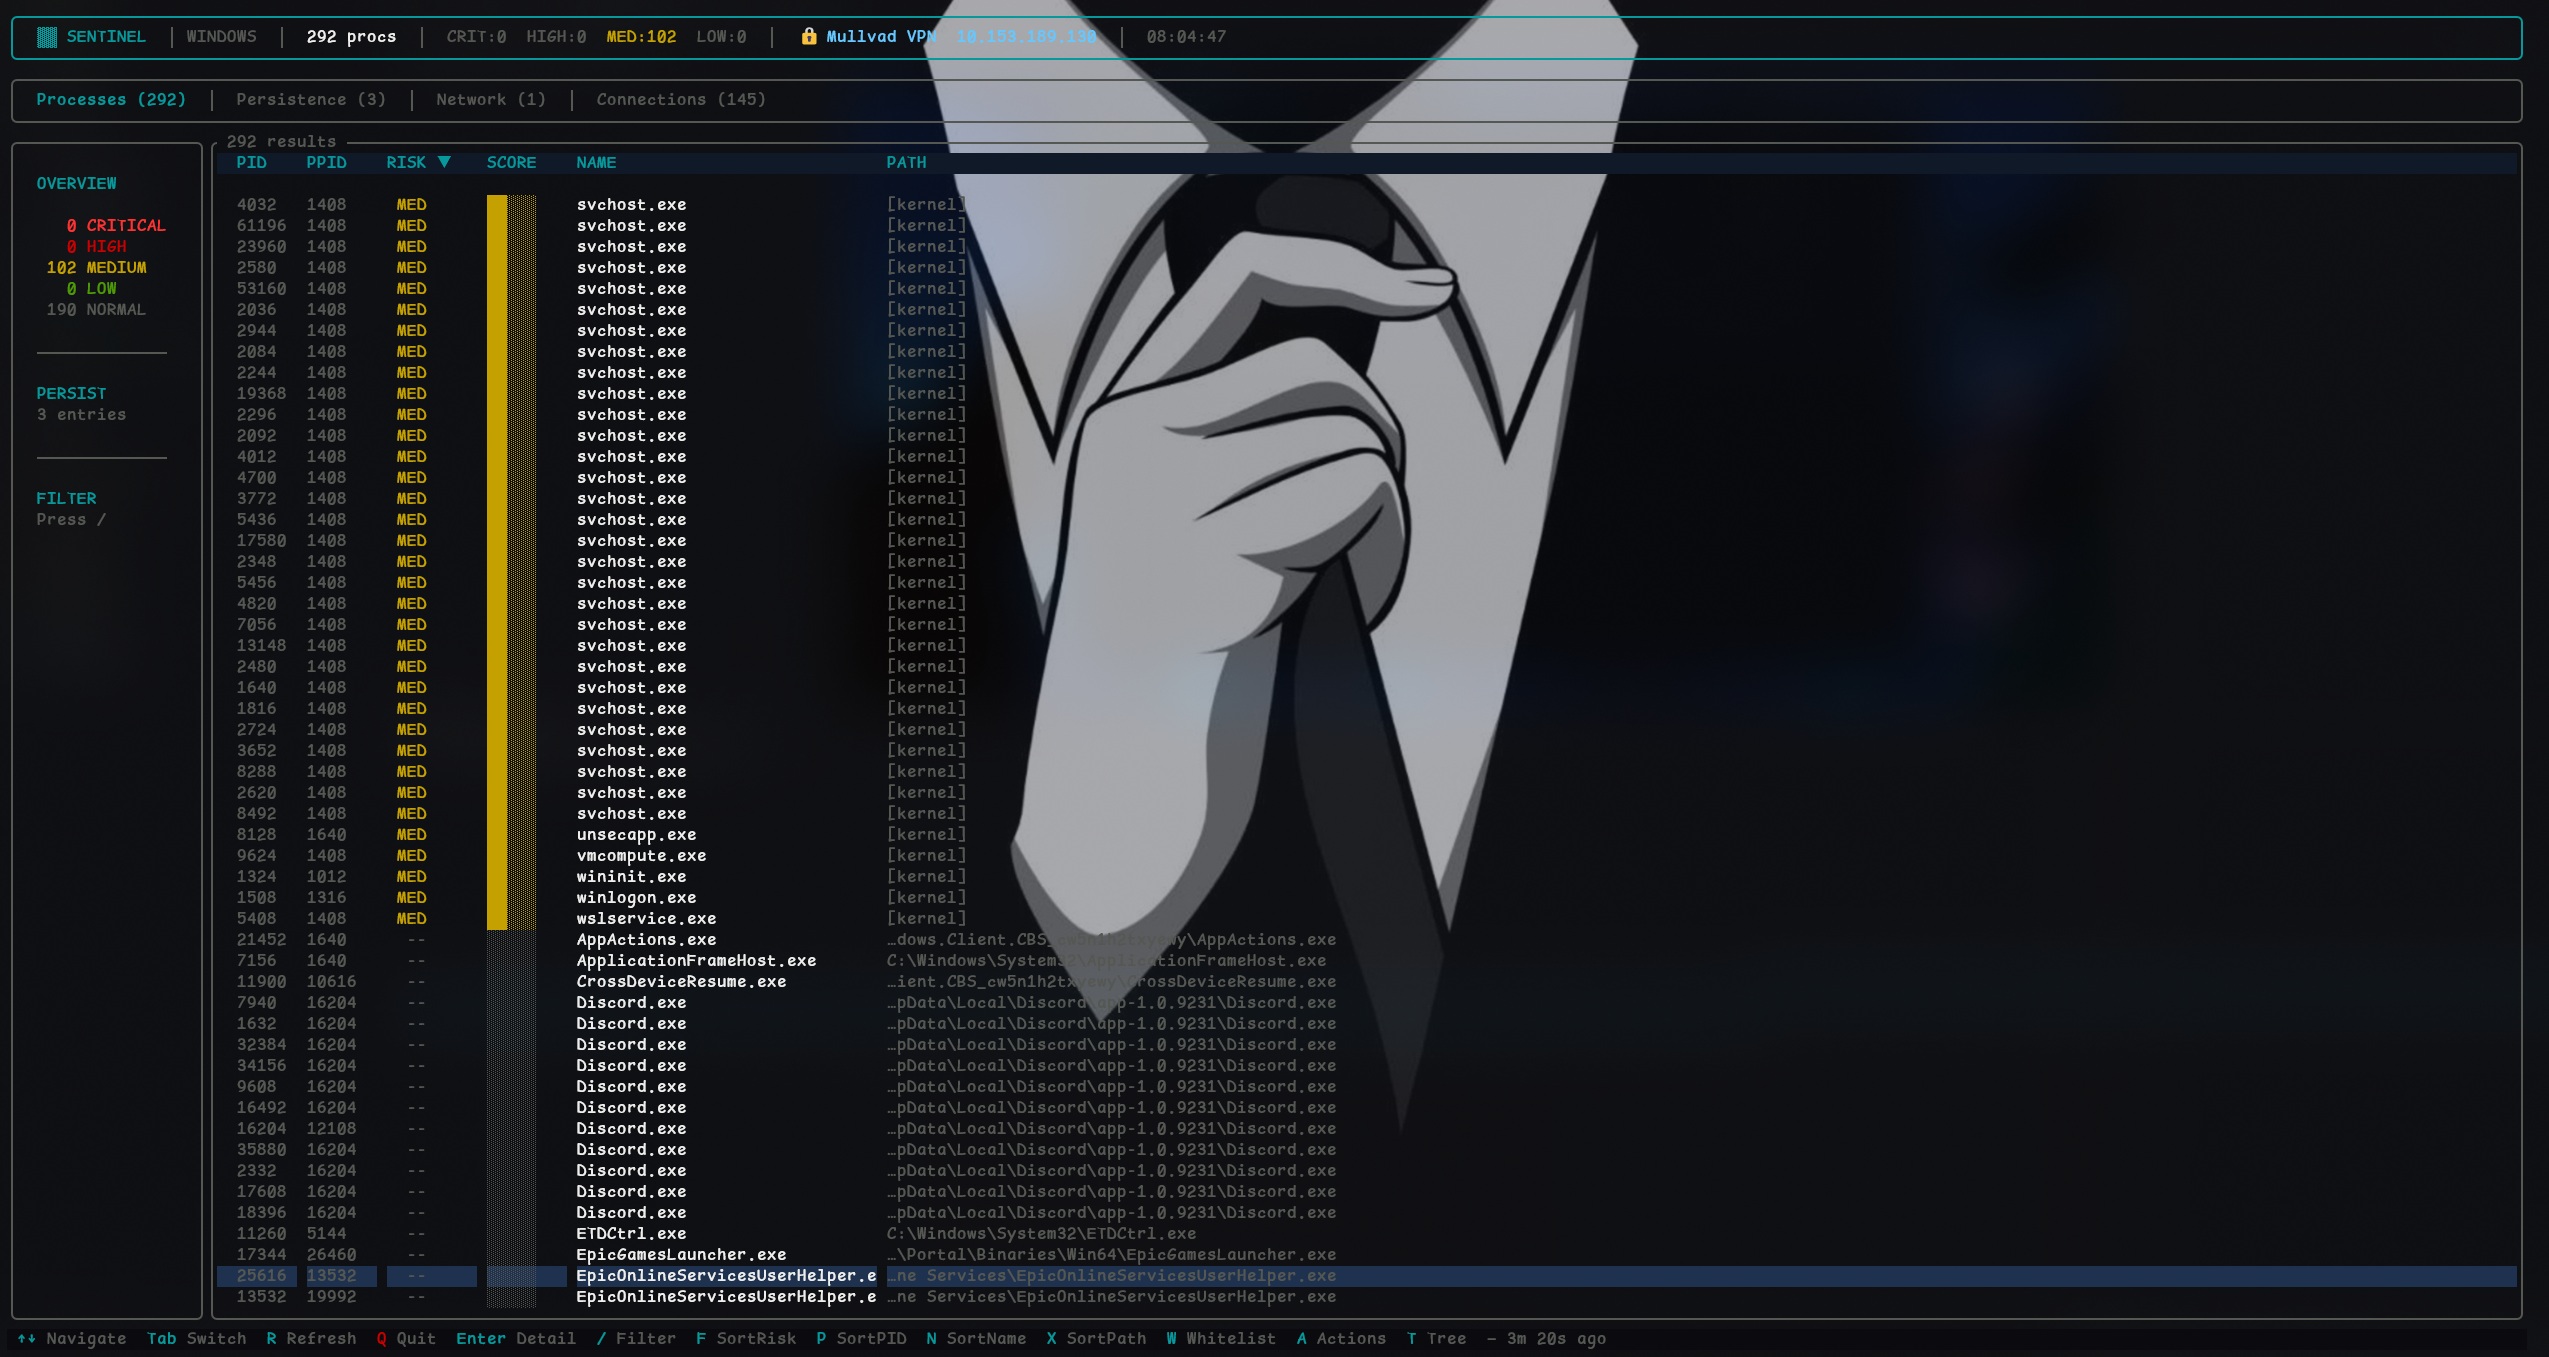Open the Network (1) tab
The width and height of the screenshot is (2549, 1357).
tap(489, 99)
